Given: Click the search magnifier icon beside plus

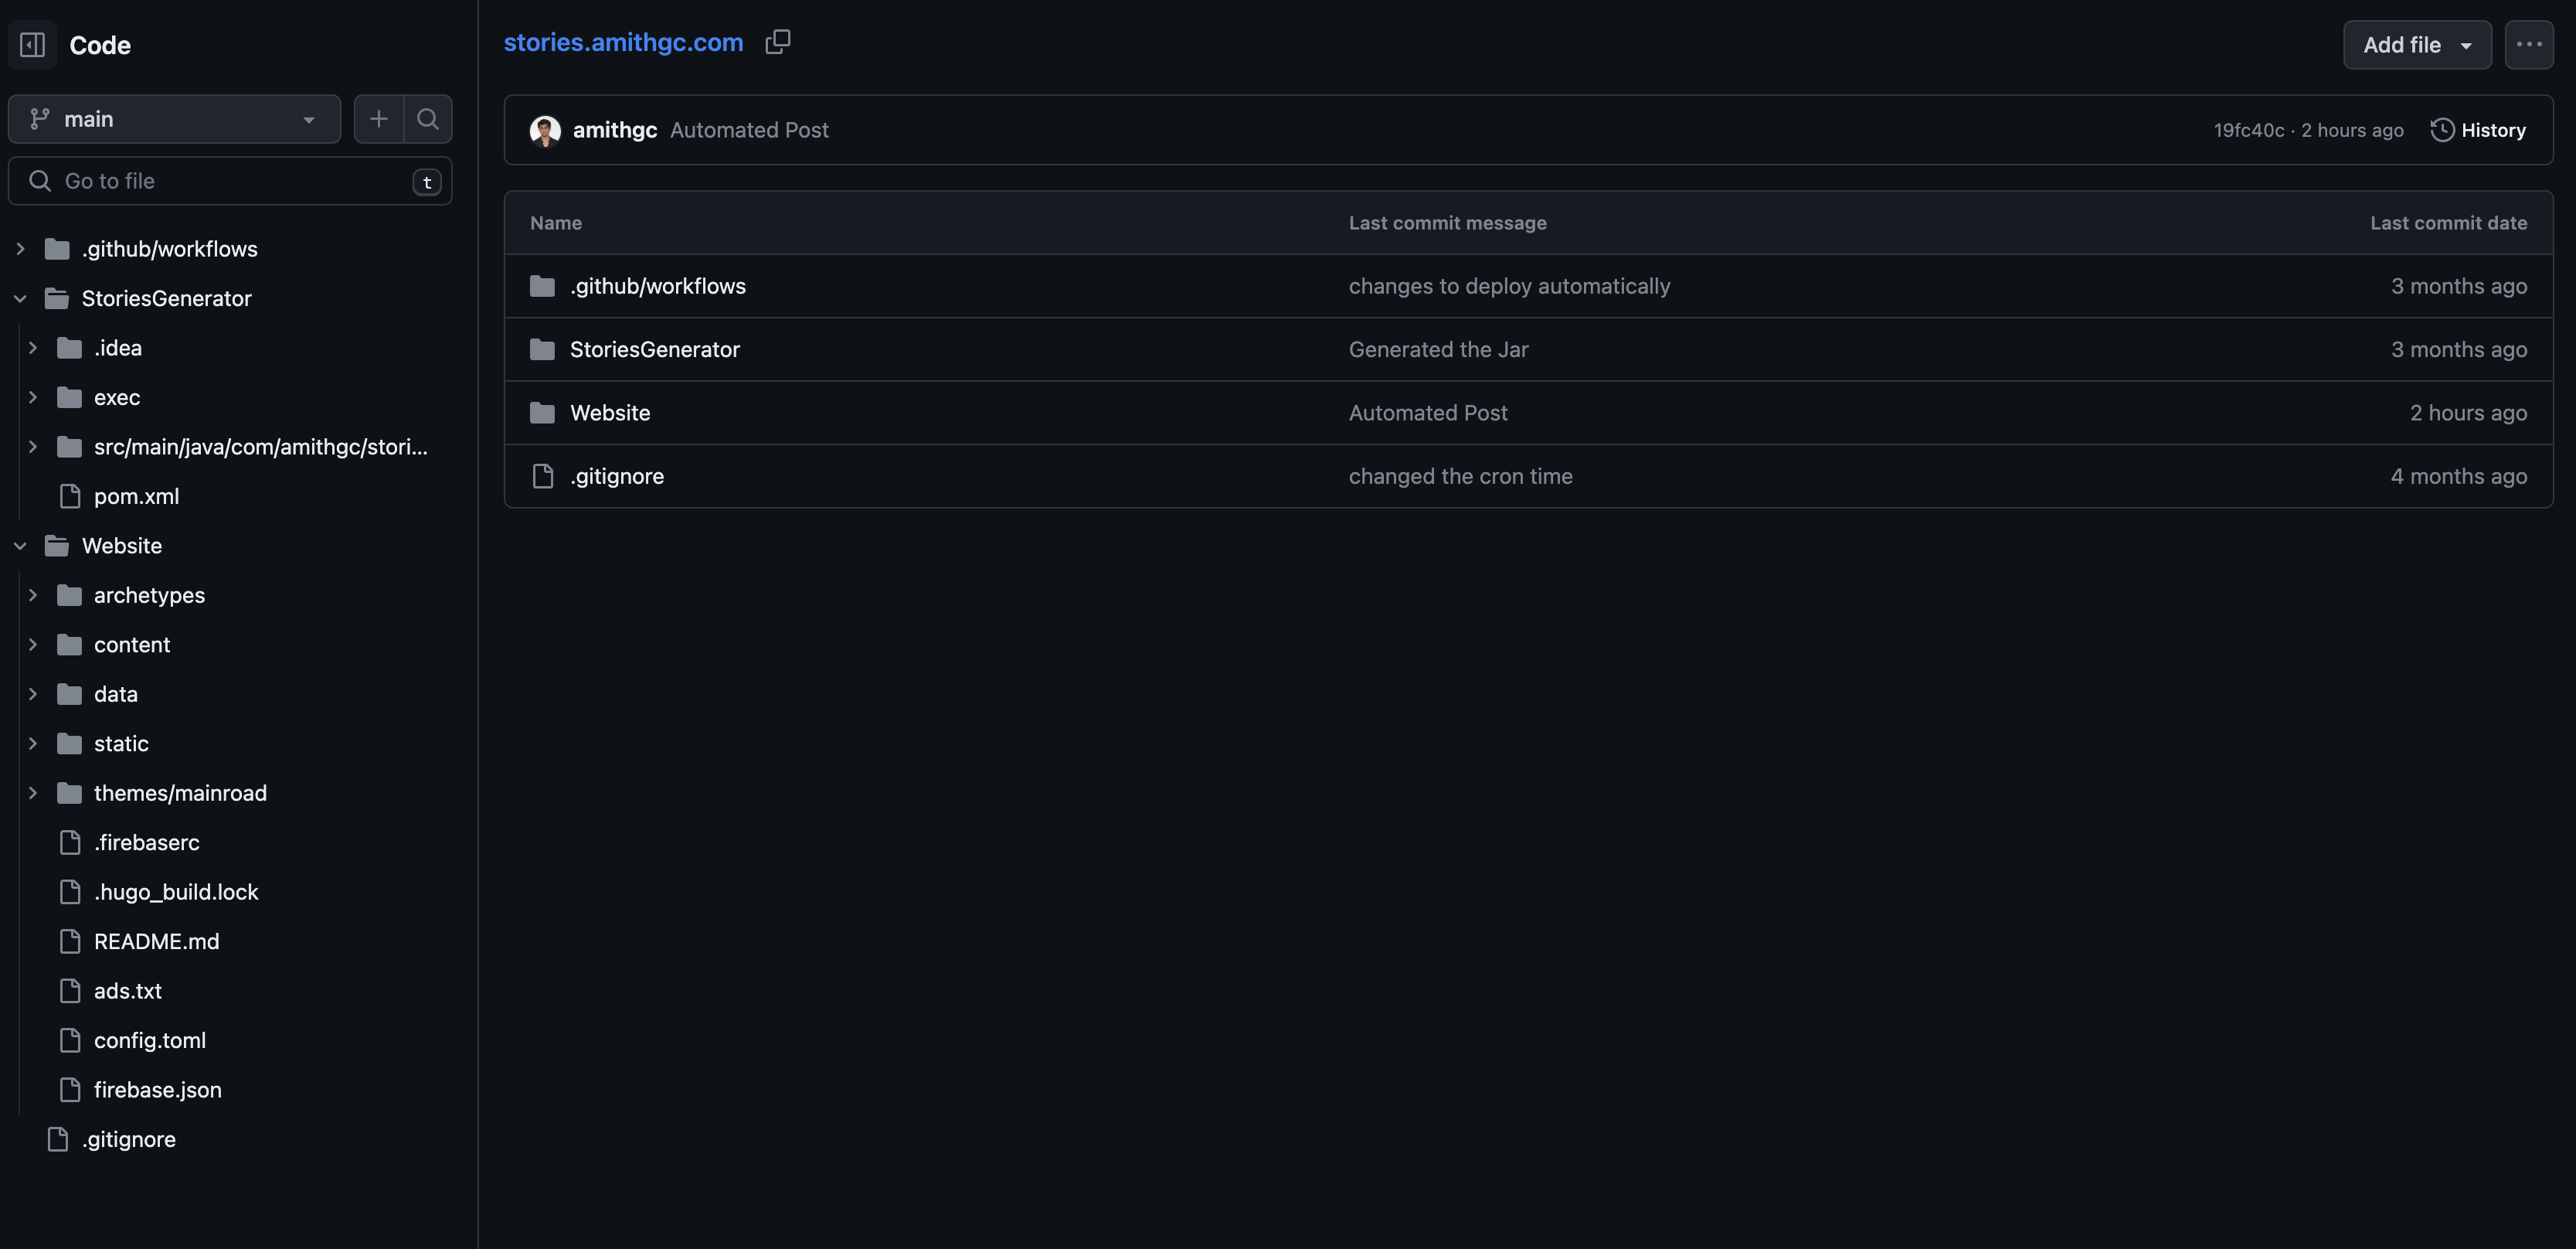Looking at the screenshot, I should (x=428, y=119).
